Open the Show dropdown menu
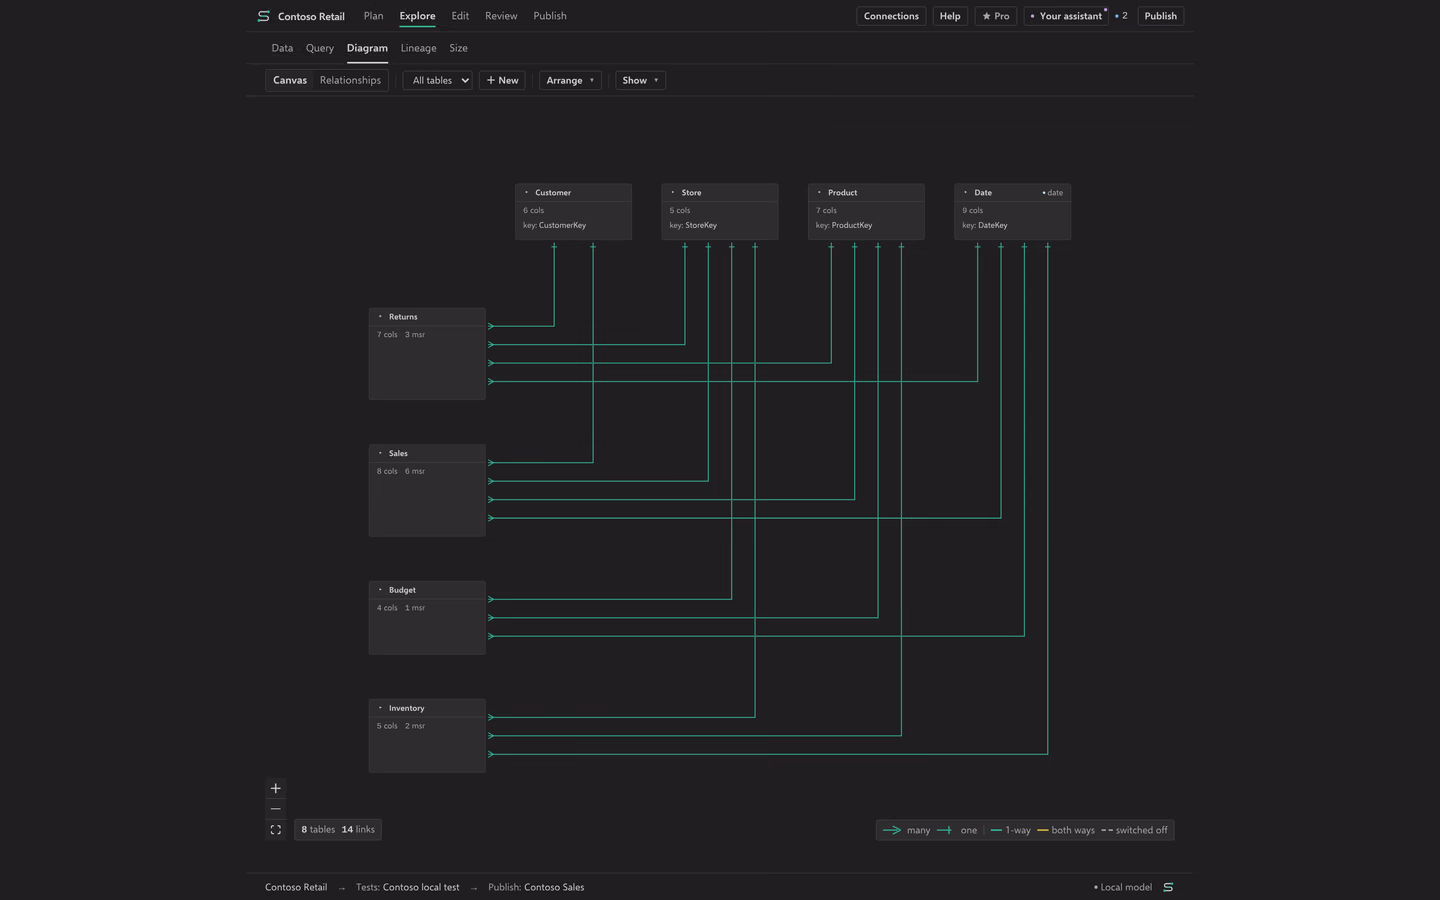The height and width of the screenshot is (900, 1440). 640,80
